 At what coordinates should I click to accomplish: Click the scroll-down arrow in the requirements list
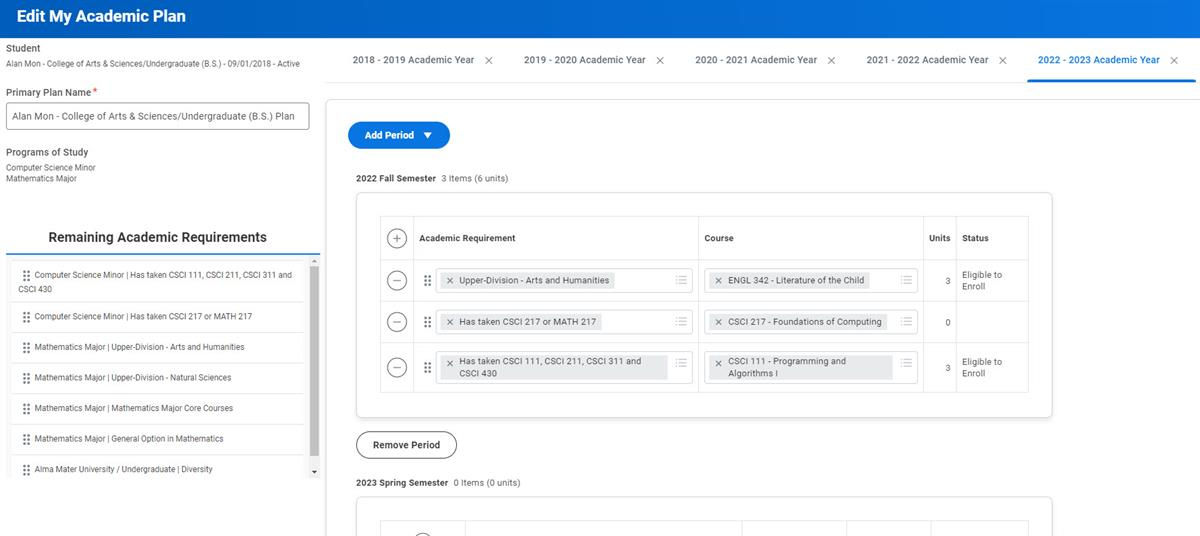pyautogui.click(x=315, y=471)
